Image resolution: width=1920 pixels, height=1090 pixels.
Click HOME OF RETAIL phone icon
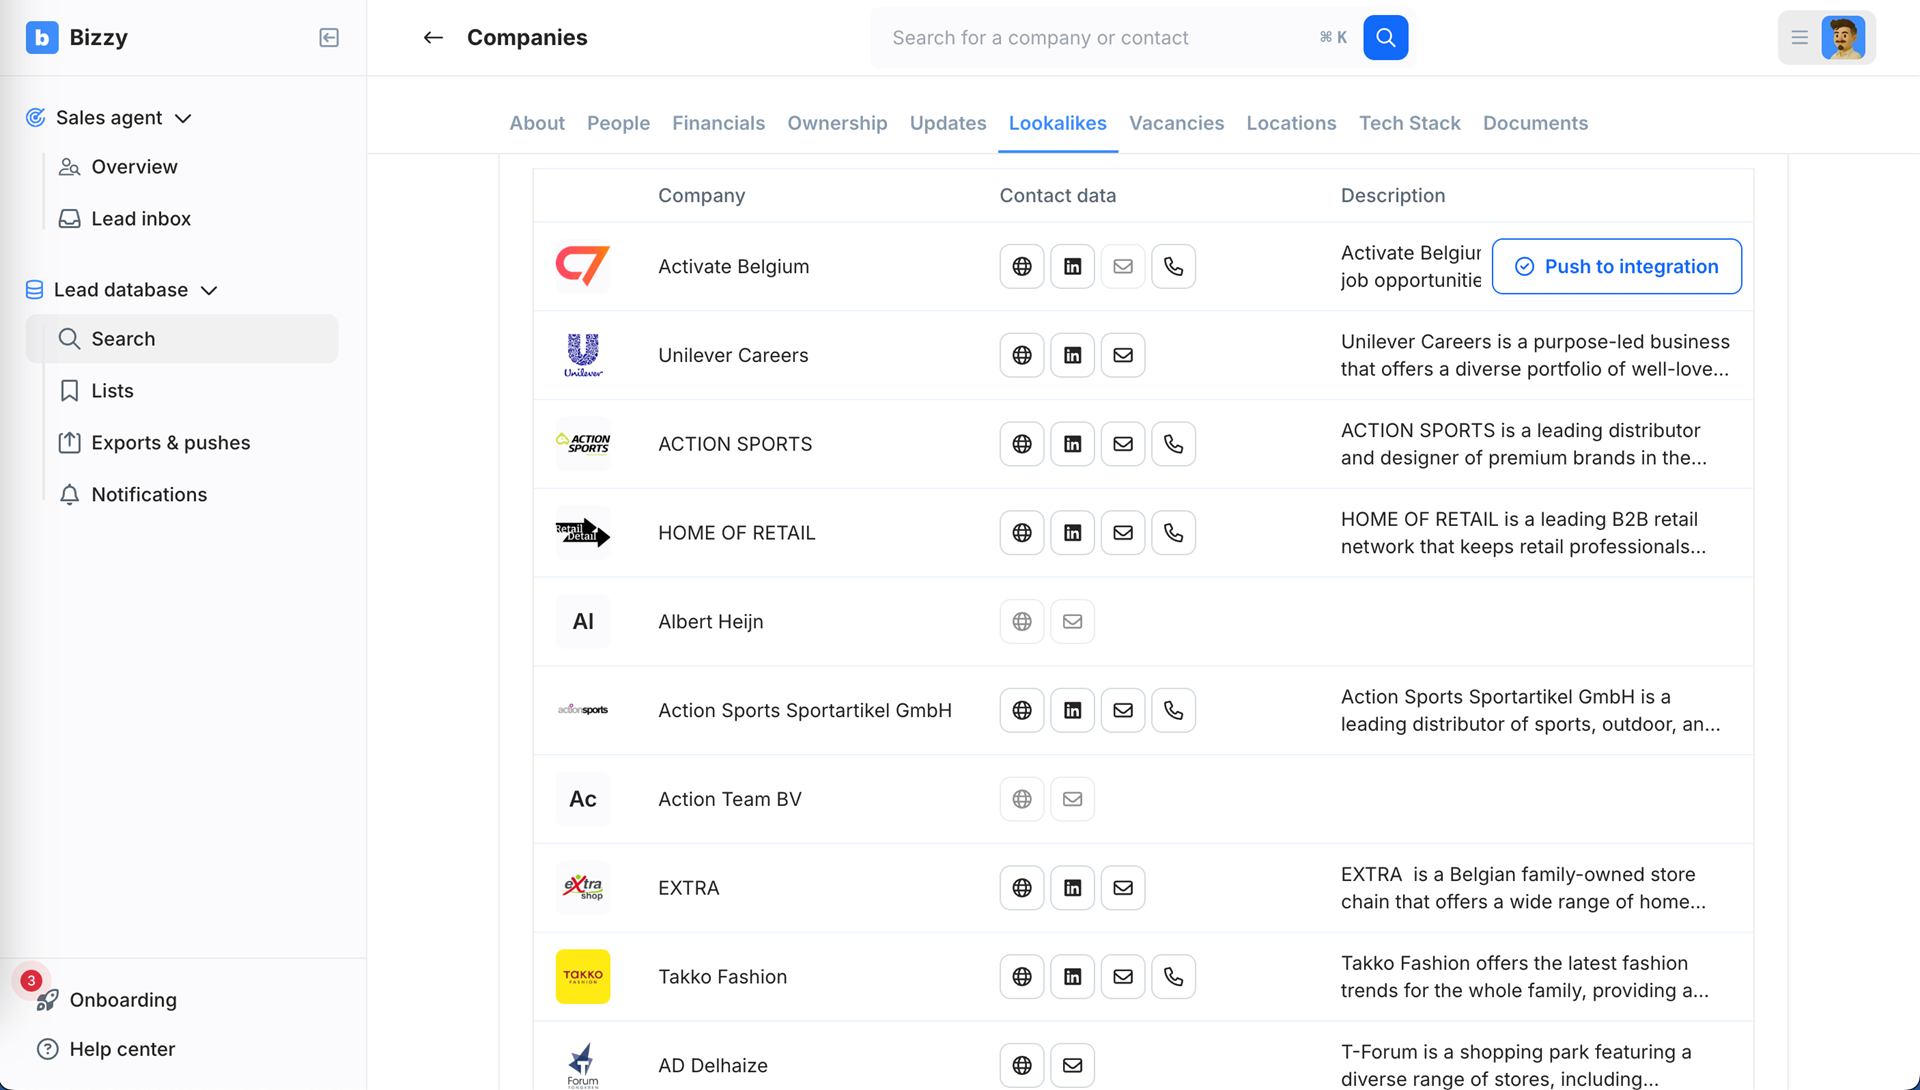[1173, 533]
